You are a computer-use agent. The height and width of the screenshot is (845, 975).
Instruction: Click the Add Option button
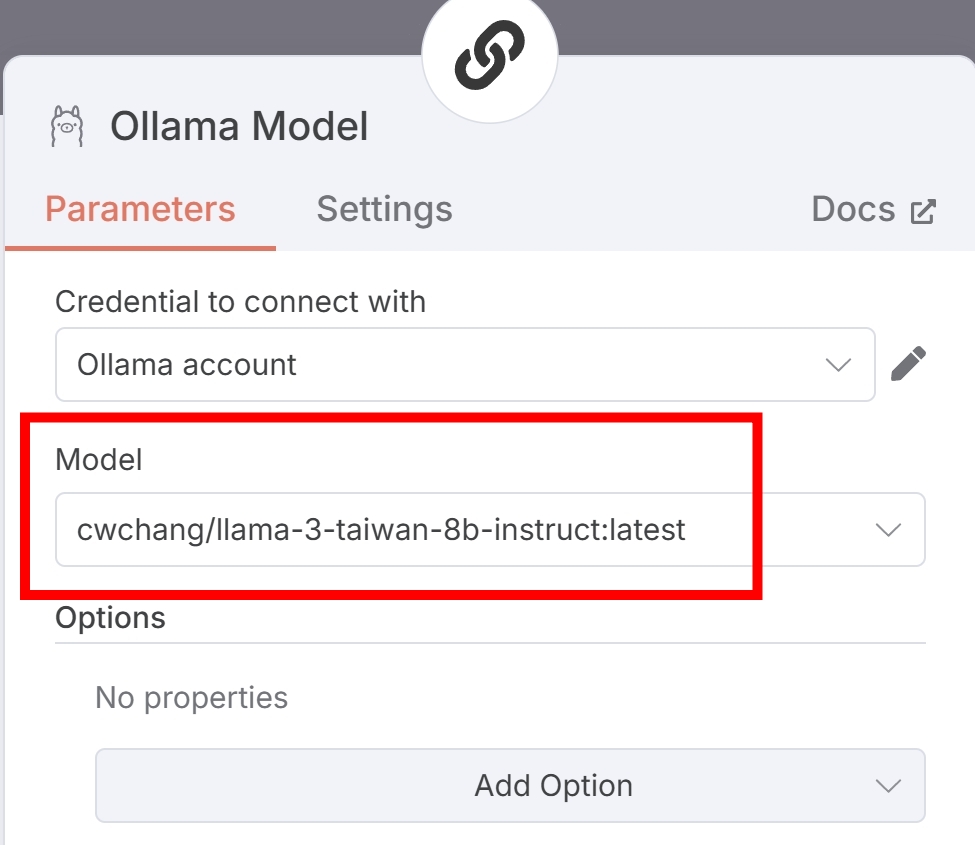pyautogui.click(x=510, y=785)
